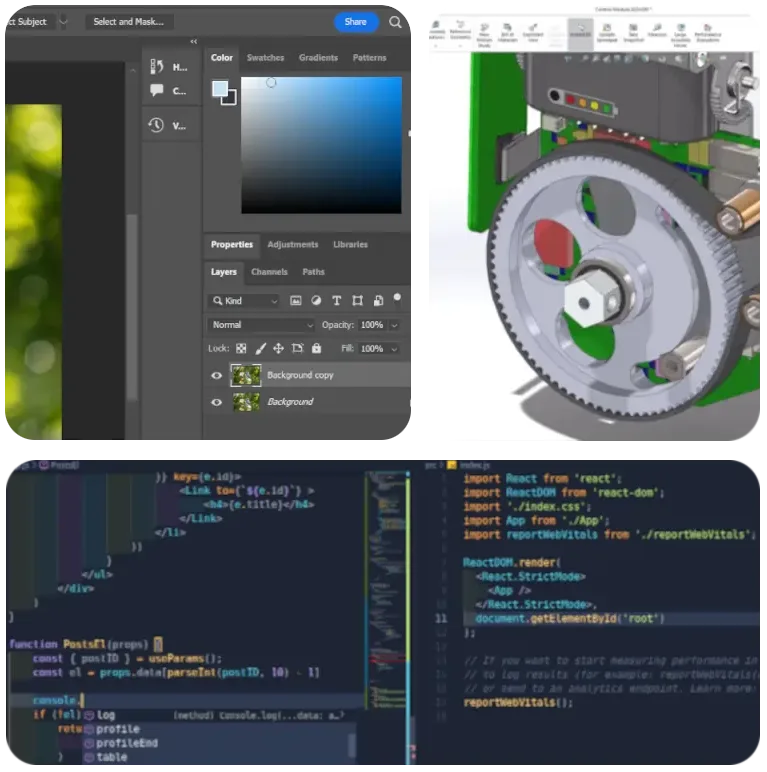Hide the Background layer
Screen dimensions: 767x772
(x=216, y=402)
